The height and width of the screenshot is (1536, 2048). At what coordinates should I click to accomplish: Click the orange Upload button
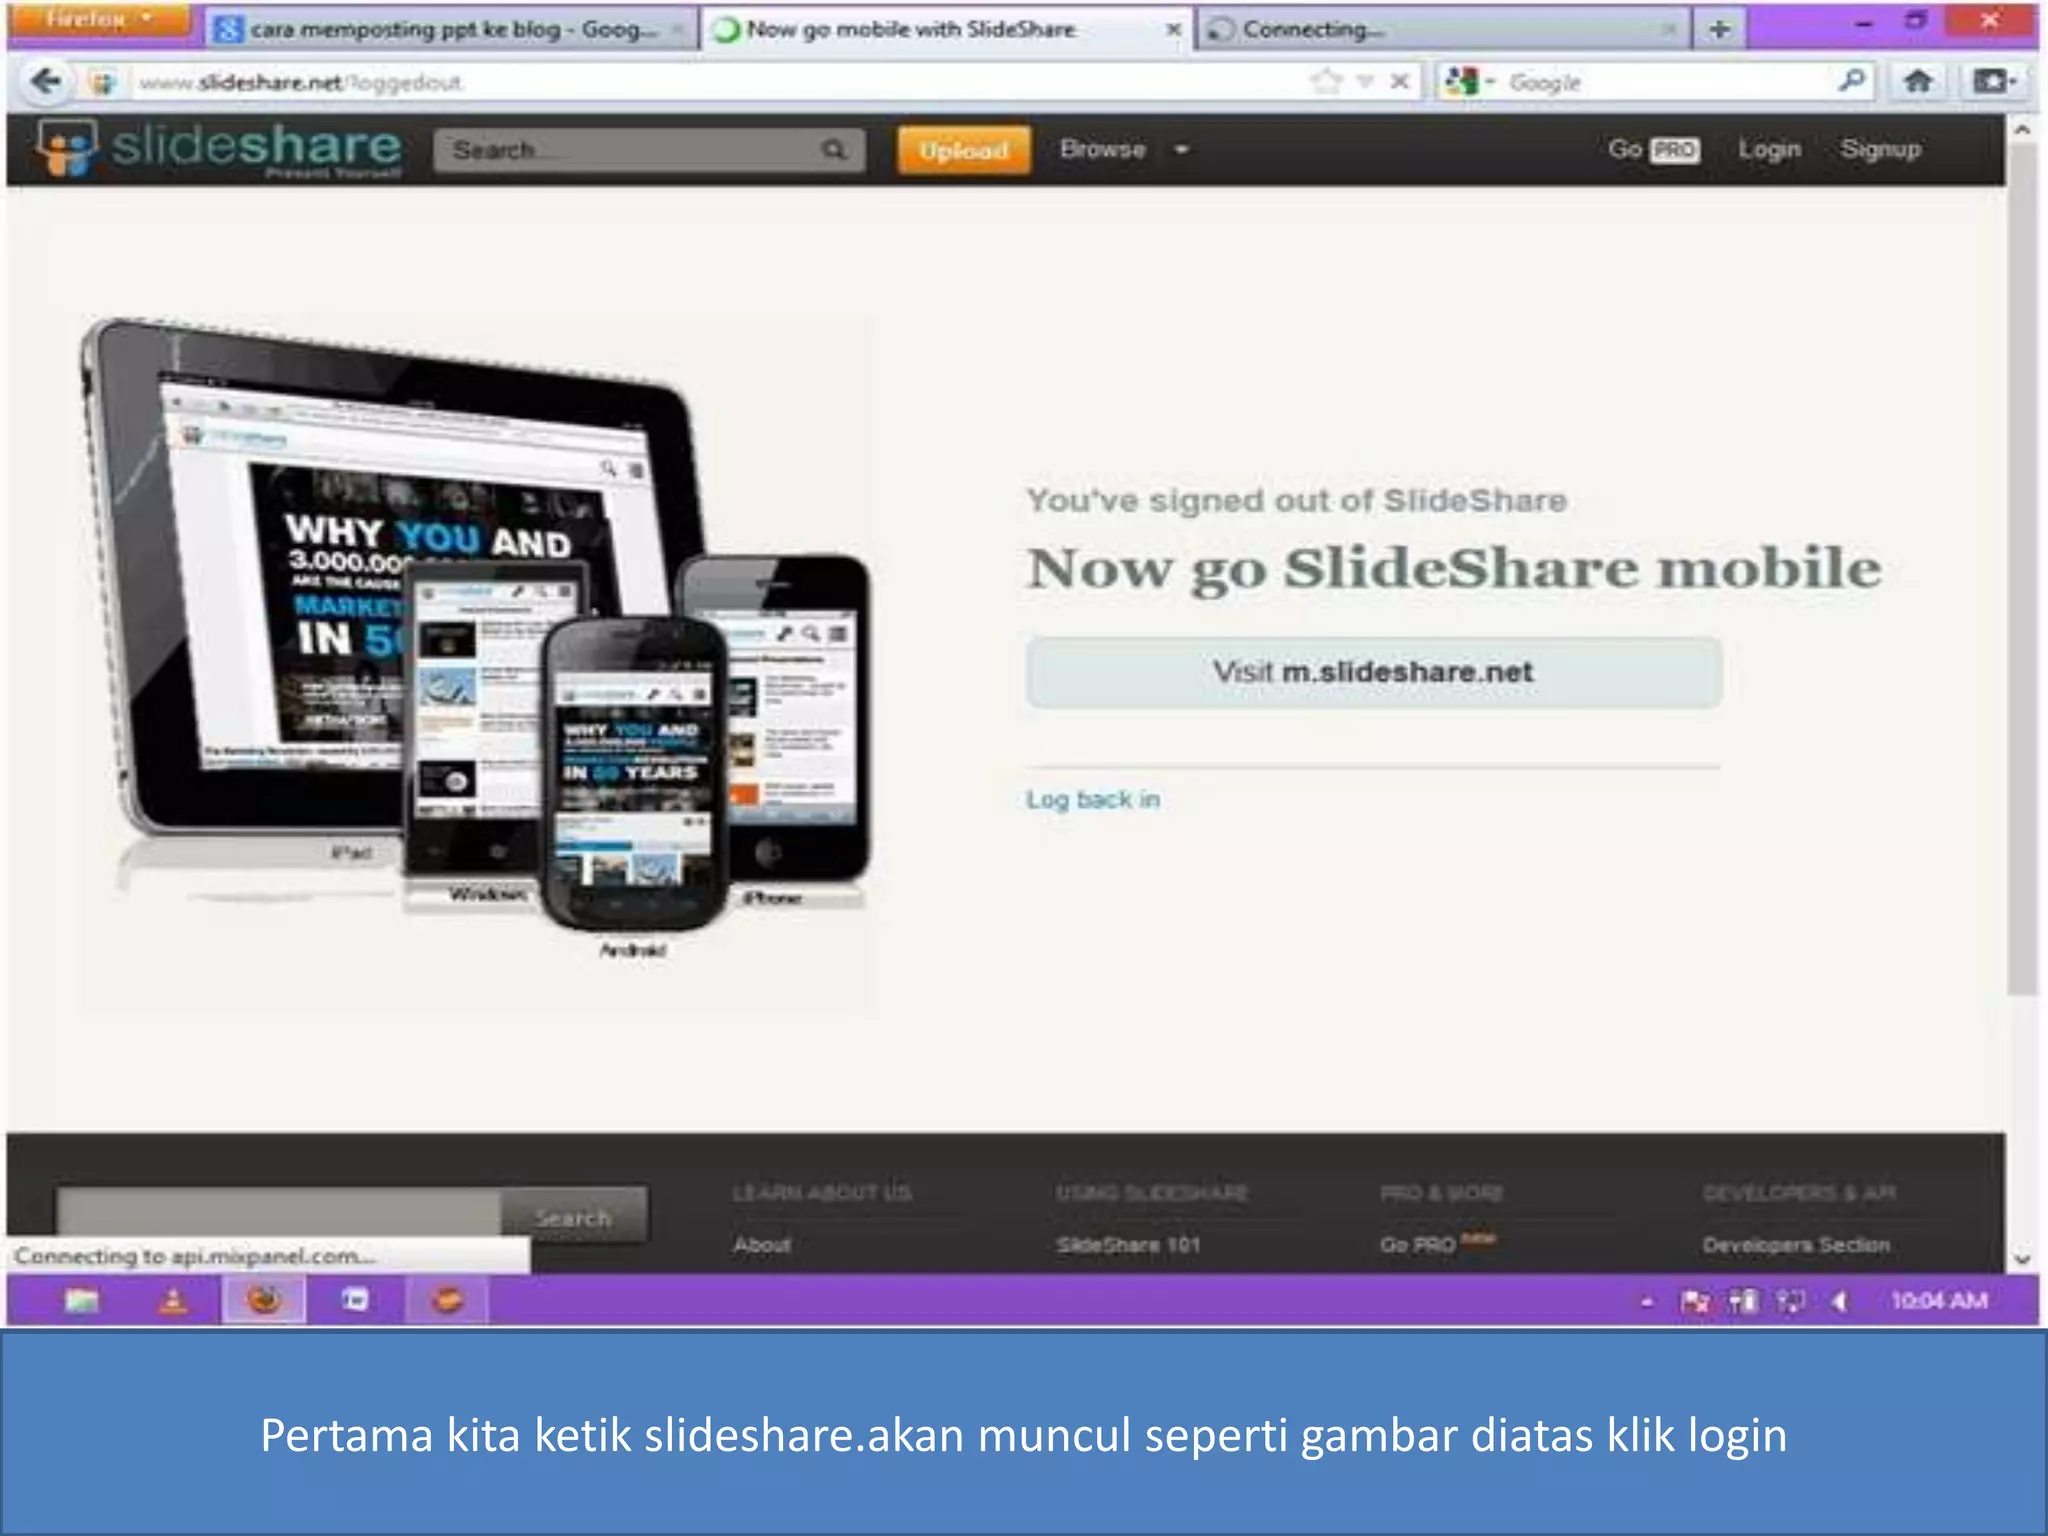click(963, 150)
